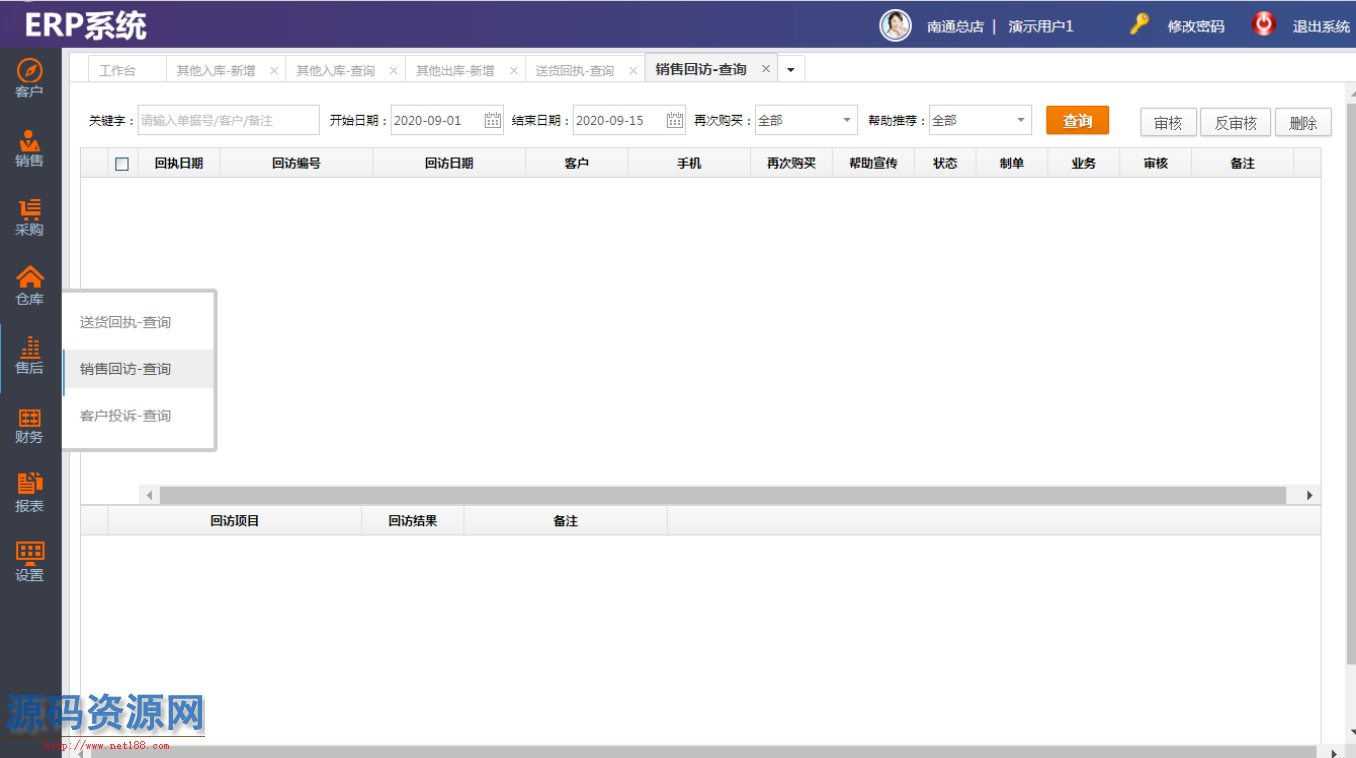Screen dimensions: 1356x758
Task: Click the horizontal scrollbar under the table
Action: coord(722,495)
